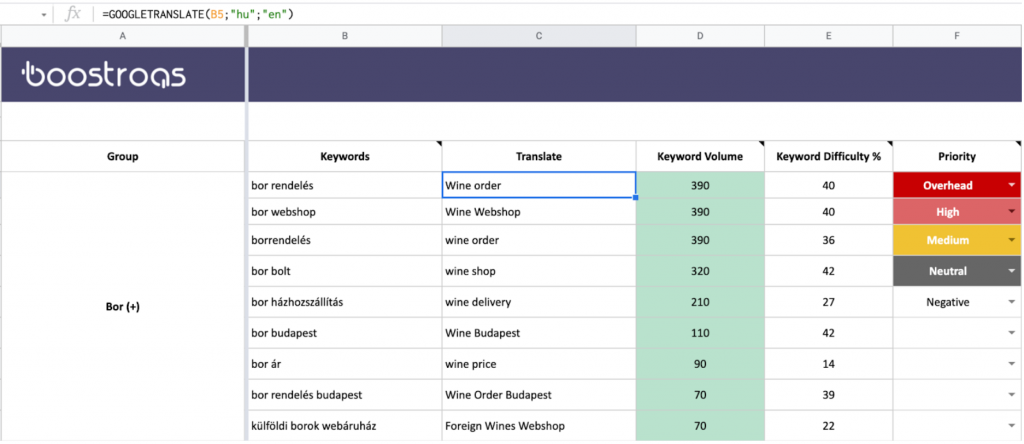The image size is (1024, 444).
Task: Select the 'bor házhozszállítás' keyword cell
Action: click(345, 302)
